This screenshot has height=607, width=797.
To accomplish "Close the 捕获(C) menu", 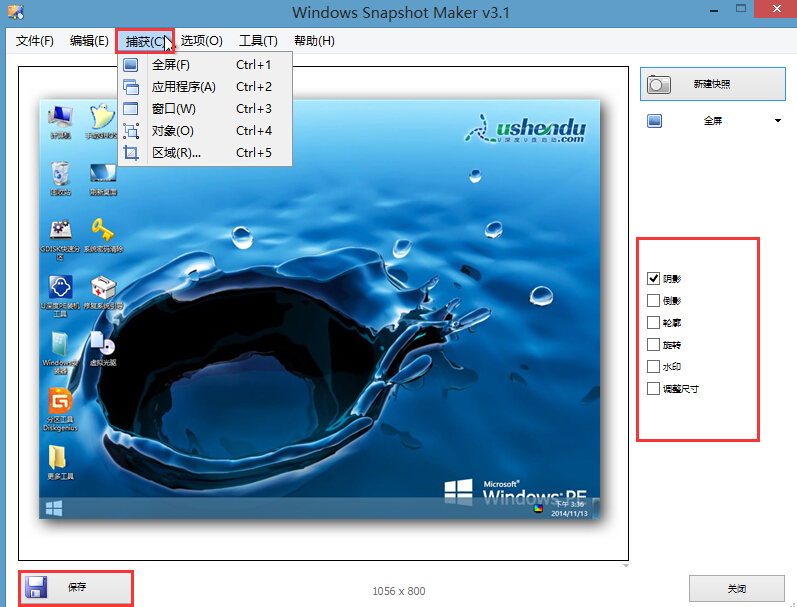I will click(x=145, y=41).
